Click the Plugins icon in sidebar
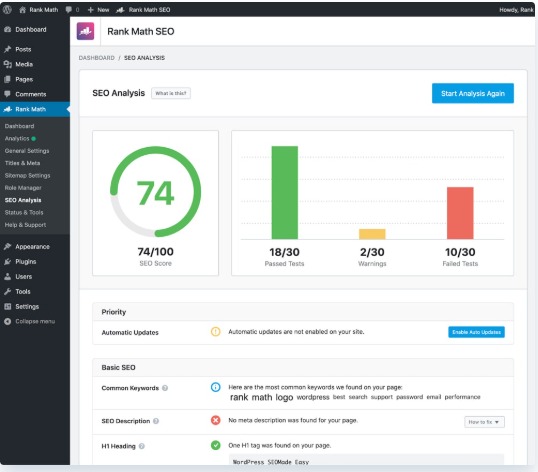 pyautogui.click(x=8, y=261)
